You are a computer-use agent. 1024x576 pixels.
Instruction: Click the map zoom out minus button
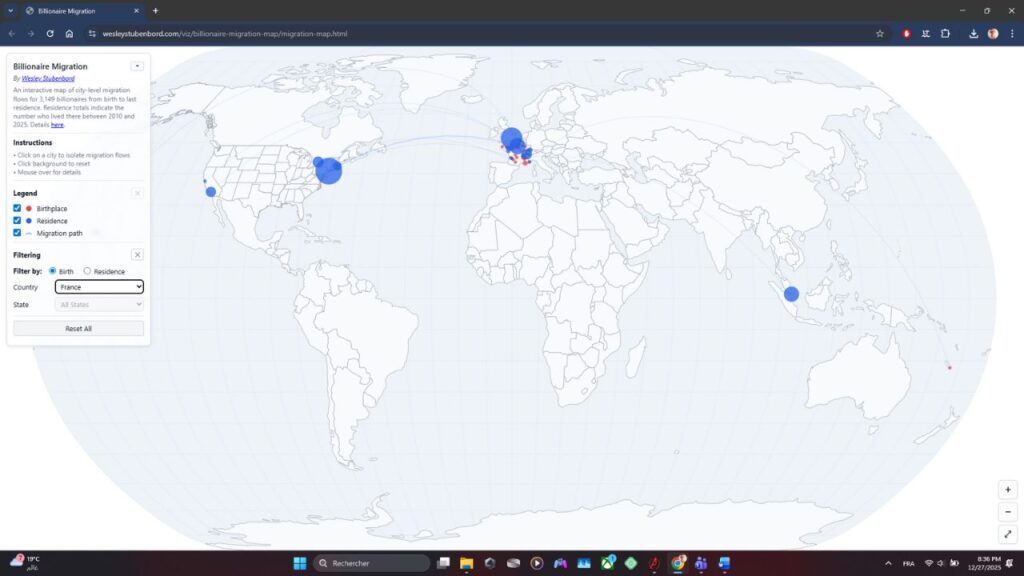tap(1008, 512)
